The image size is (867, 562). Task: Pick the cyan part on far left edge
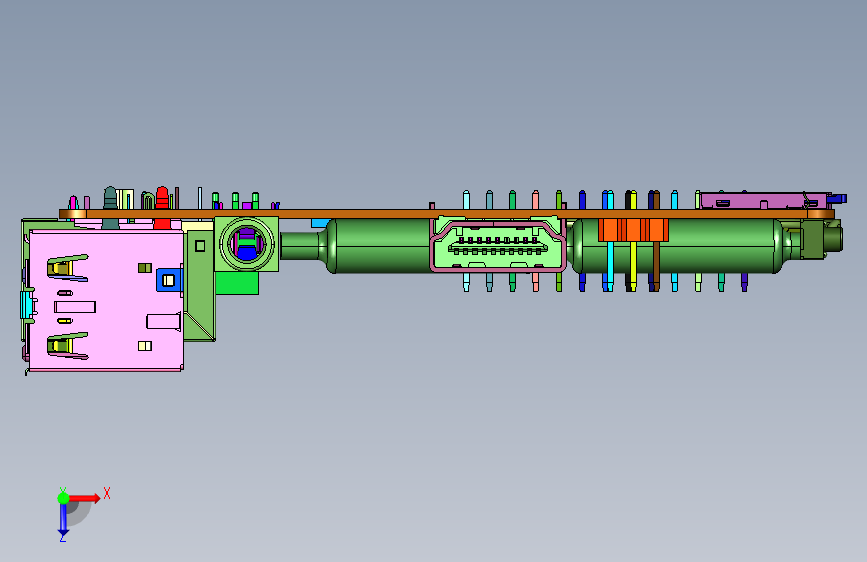25,305
